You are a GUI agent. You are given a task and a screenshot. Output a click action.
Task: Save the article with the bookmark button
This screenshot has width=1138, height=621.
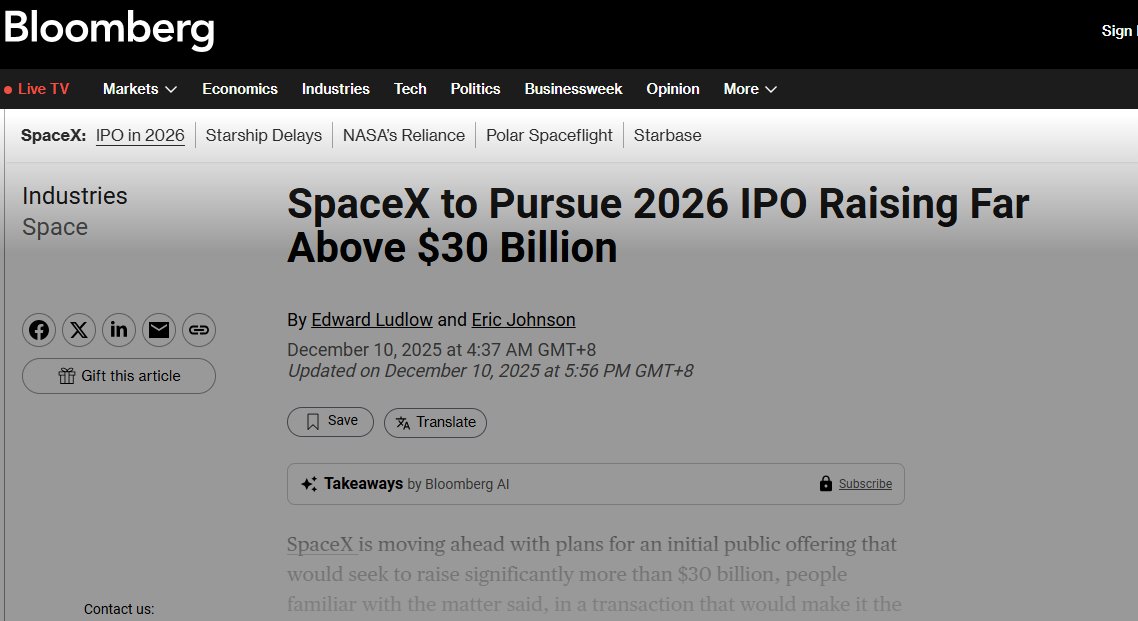point(330,422)
